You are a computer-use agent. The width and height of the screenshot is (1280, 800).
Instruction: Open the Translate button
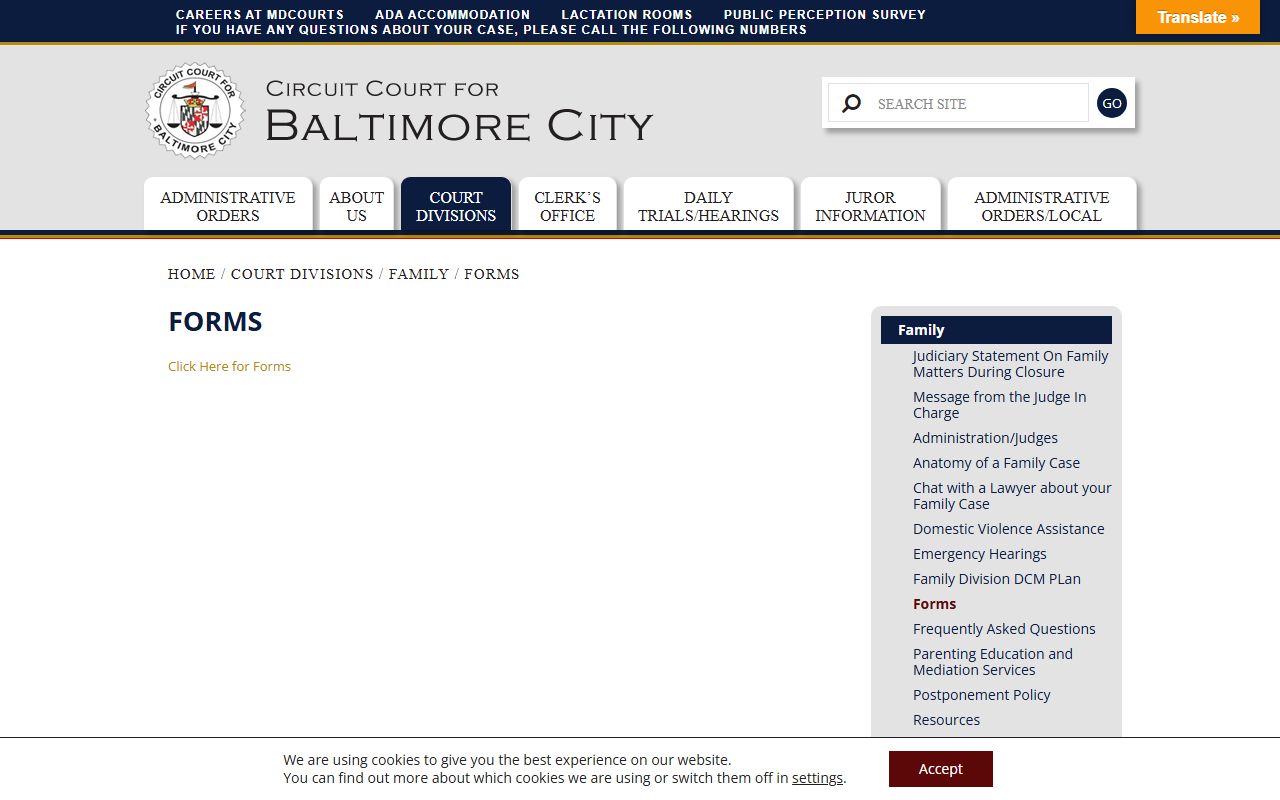click(x=1198, y=17)
